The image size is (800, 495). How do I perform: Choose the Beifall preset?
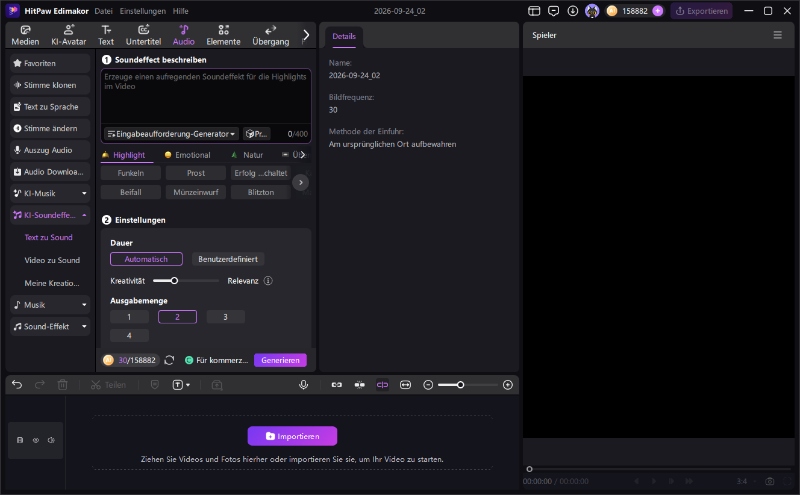point(131,192)
